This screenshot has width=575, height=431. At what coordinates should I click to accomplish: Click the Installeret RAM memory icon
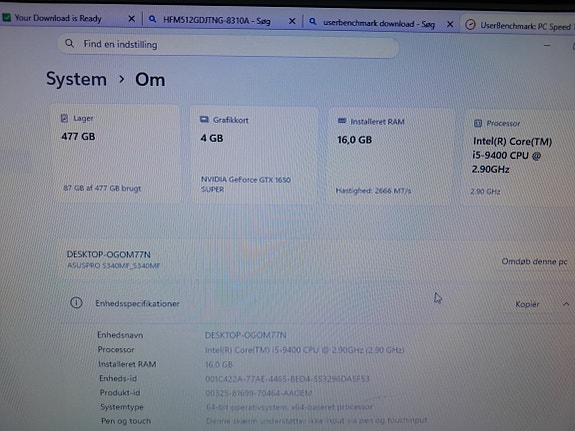[342, 121]
